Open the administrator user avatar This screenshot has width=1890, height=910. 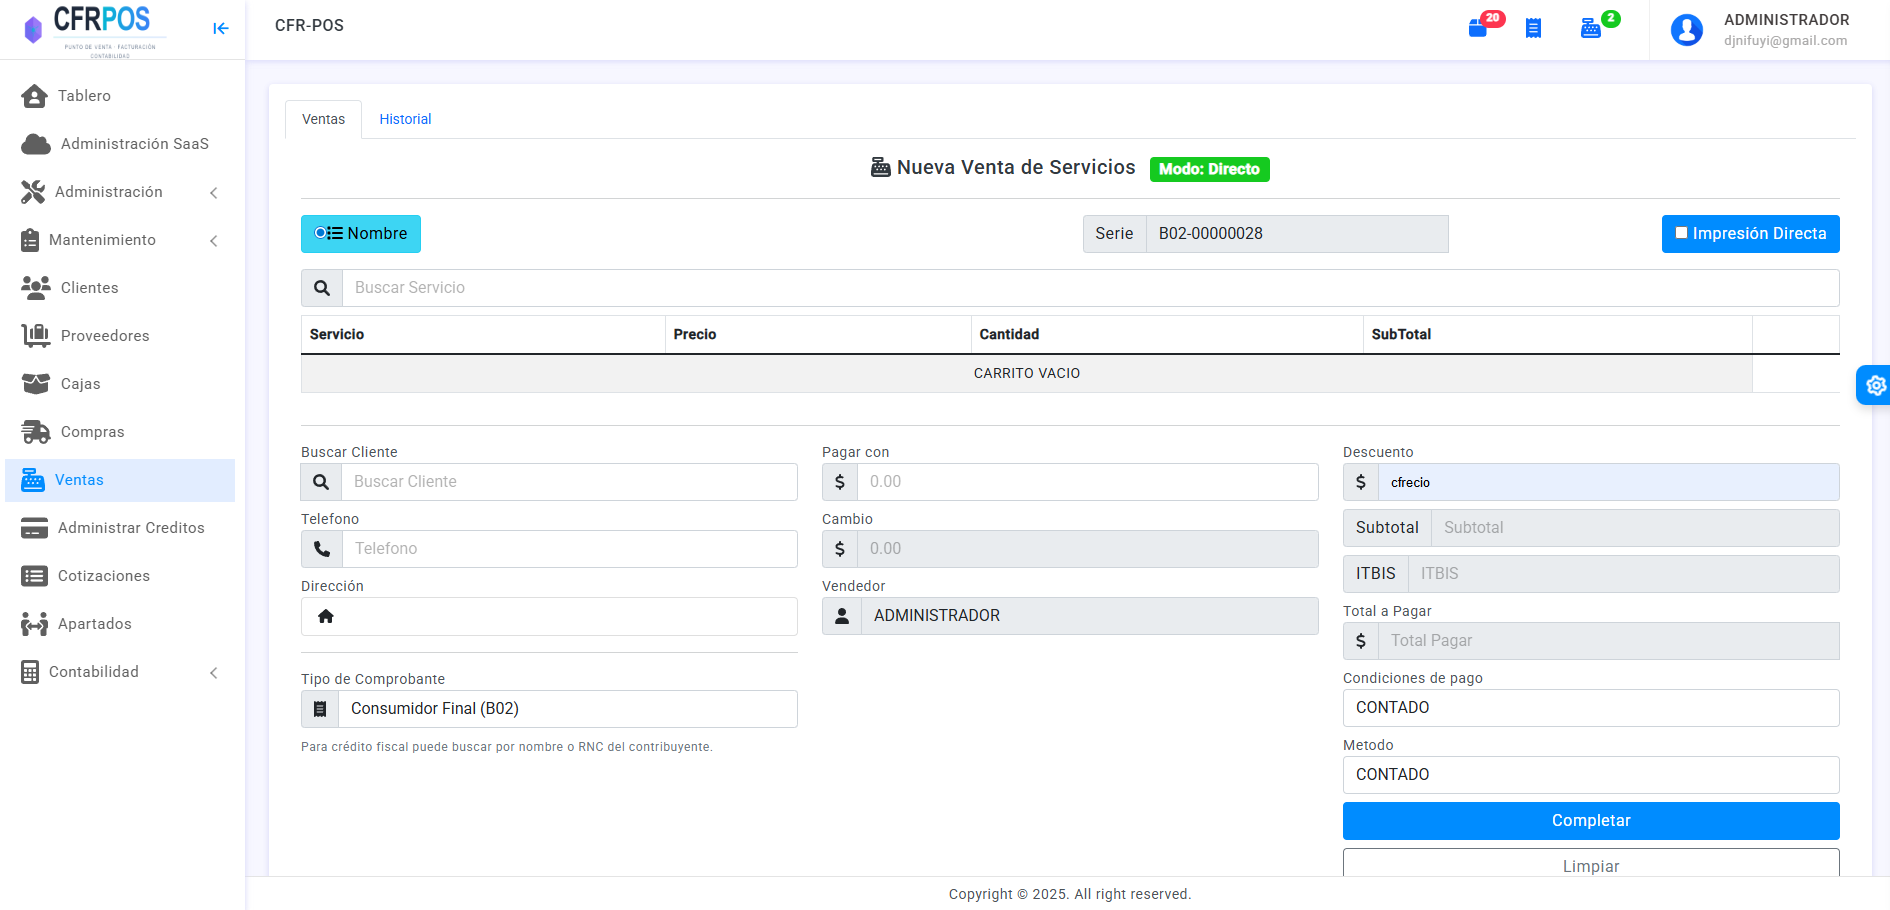1687,30
